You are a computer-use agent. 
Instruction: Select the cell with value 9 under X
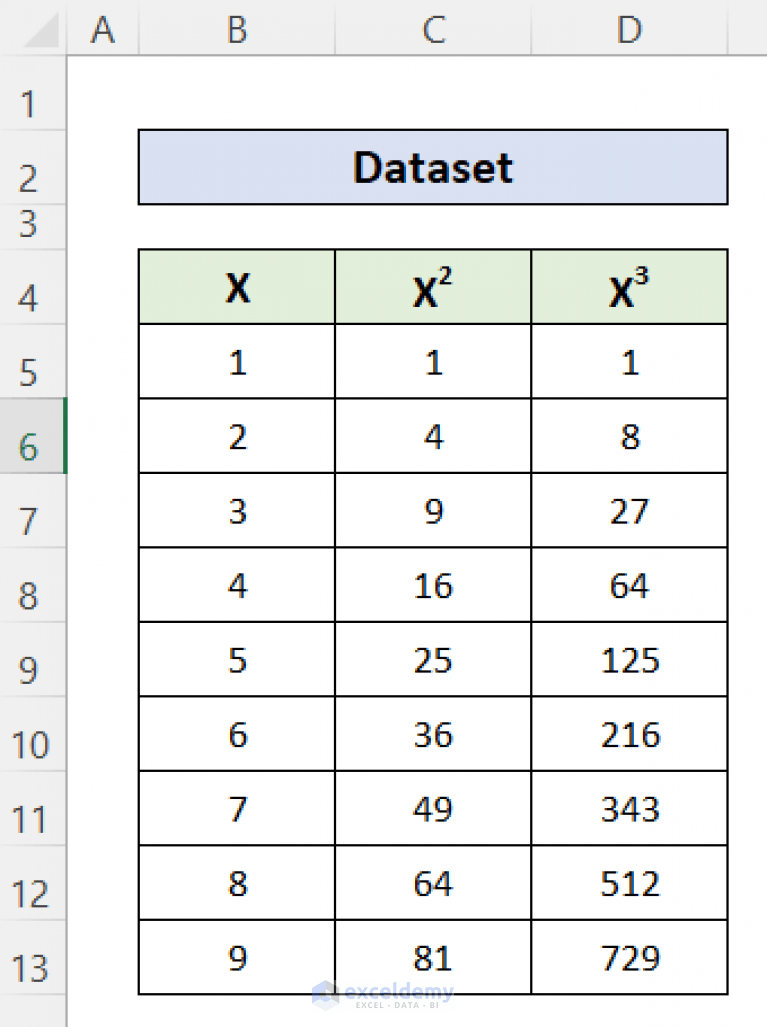(236, 957)
